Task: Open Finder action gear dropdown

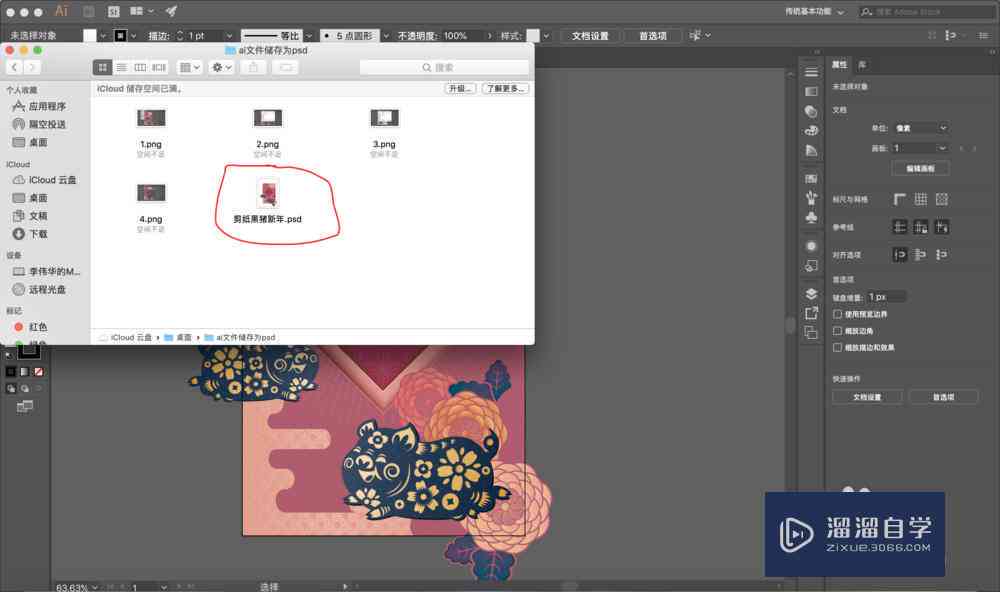Action: click(x=222, y=67)
